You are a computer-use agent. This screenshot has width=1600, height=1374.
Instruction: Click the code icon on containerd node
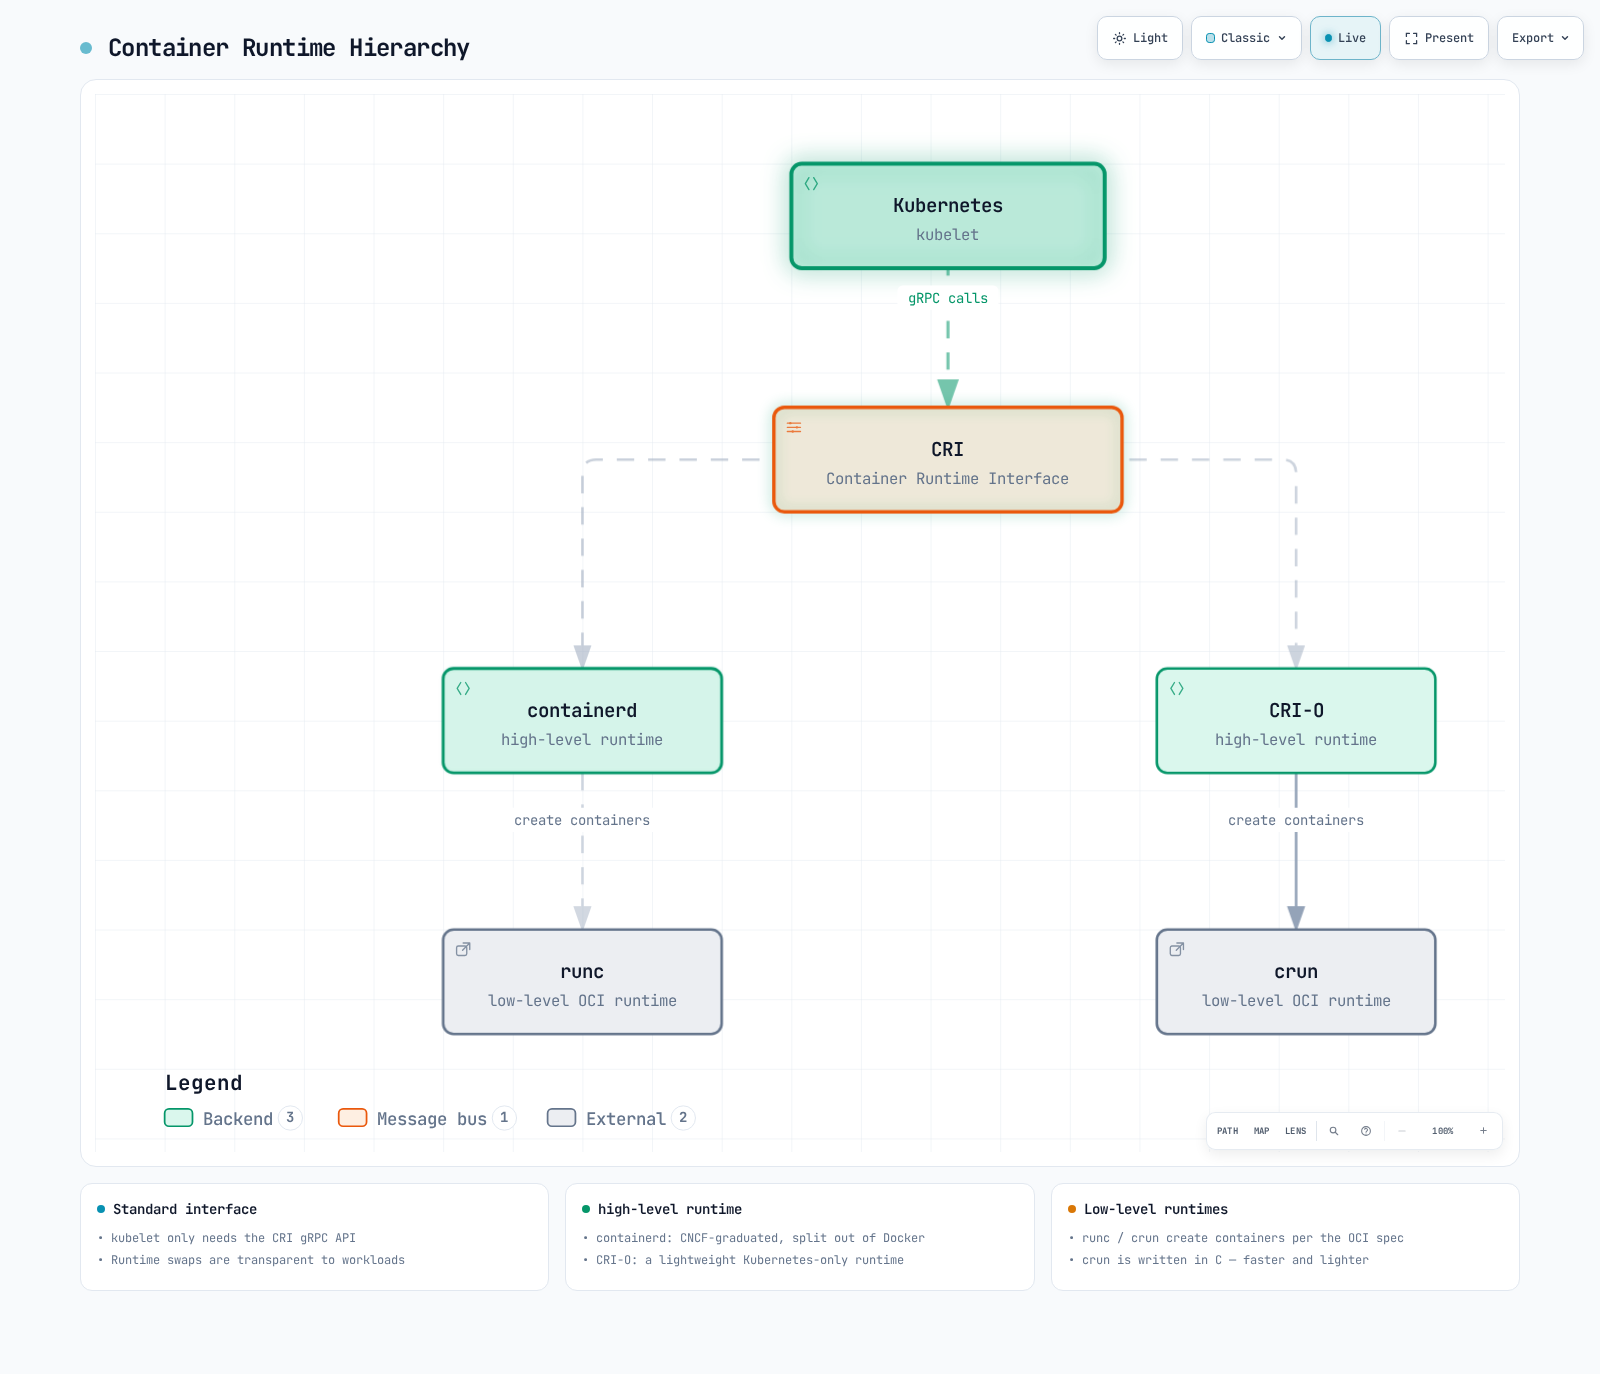(x=463, y=689)
